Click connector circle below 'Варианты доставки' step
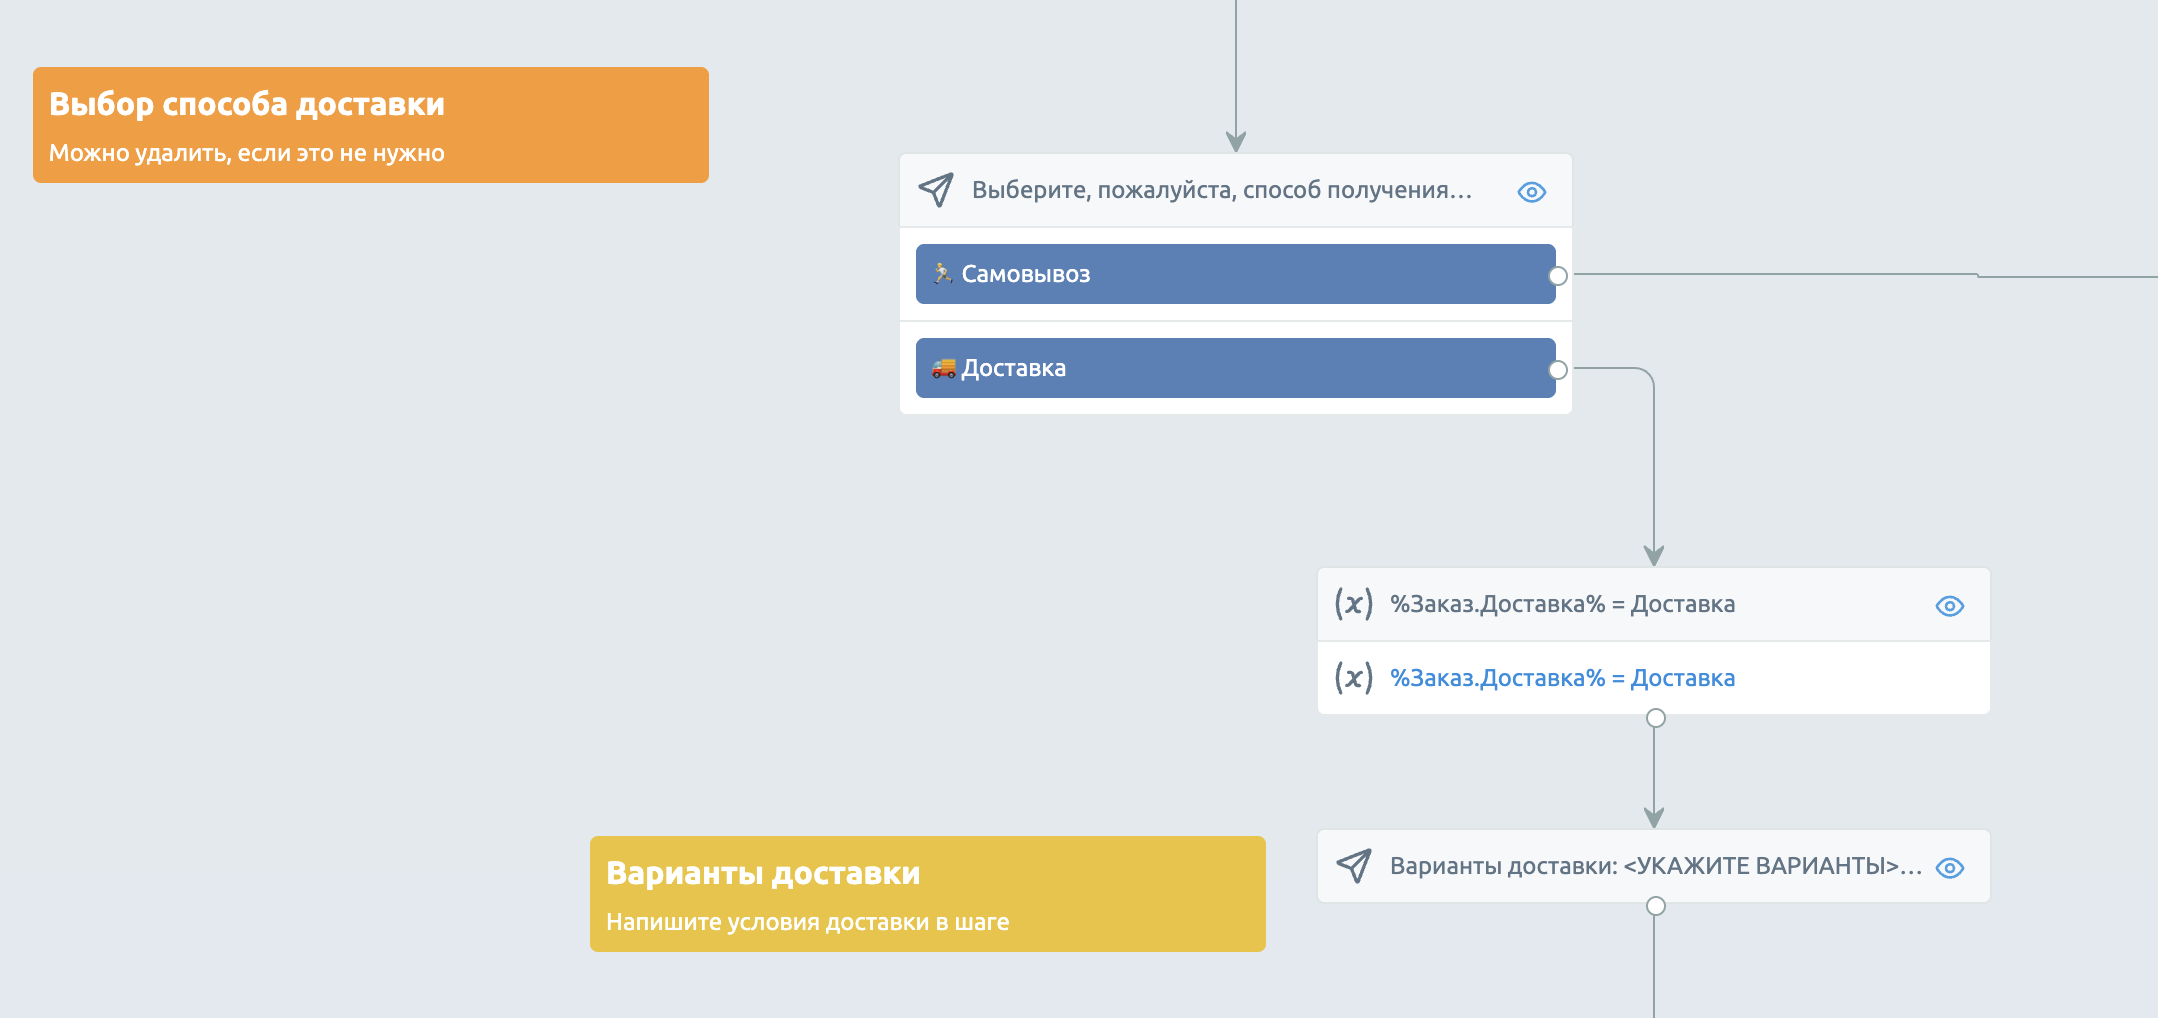 (1656, 906)
